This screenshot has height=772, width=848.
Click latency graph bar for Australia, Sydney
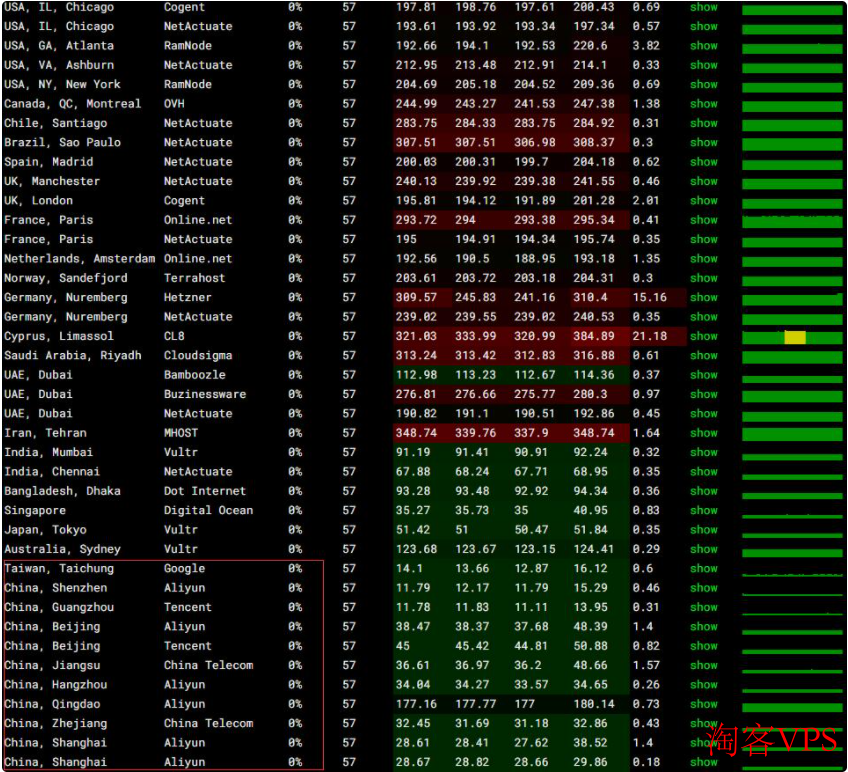pos(792,552)
